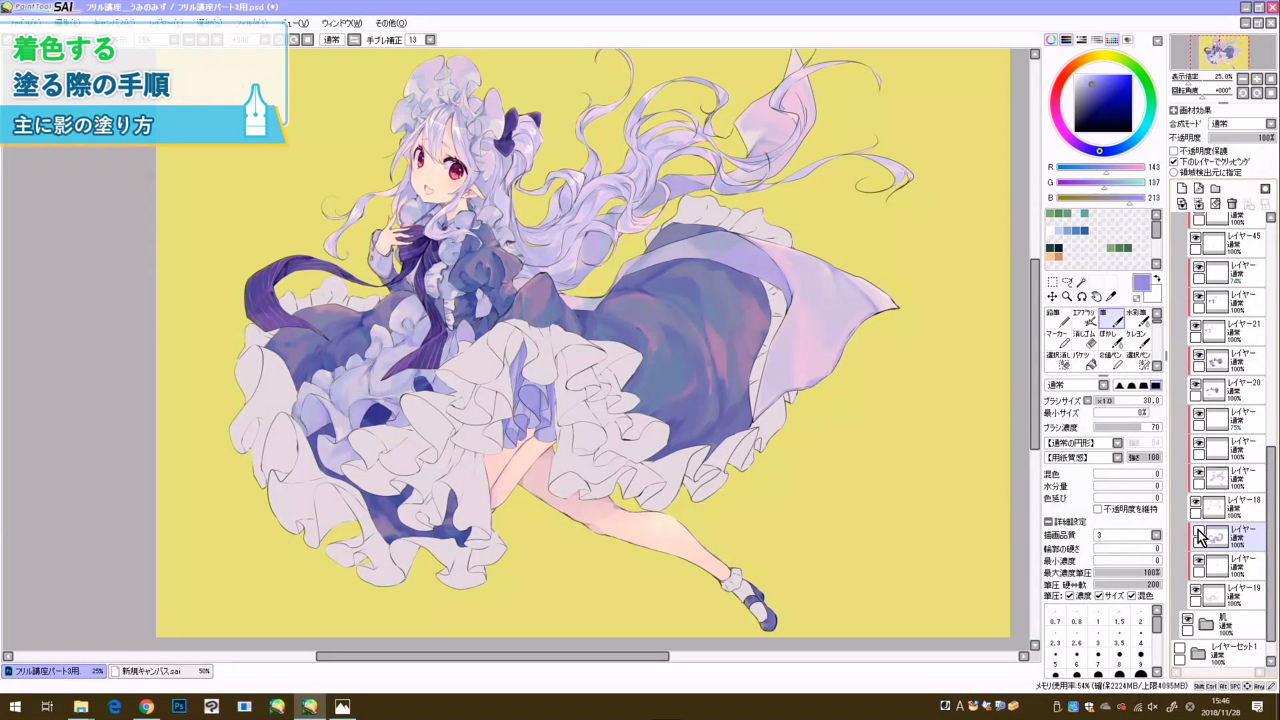The width and height of the screenshot is (1280, 720).
Task: Hide layer レイヤー21 with eye icon
Action: [x=1195, y=326]
